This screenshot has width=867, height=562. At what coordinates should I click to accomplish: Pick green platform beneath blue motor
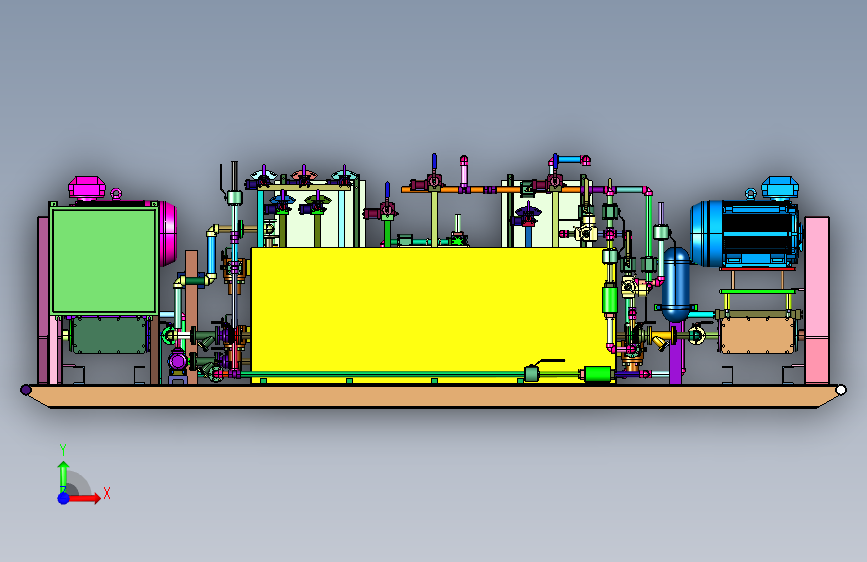coord(758,290)
